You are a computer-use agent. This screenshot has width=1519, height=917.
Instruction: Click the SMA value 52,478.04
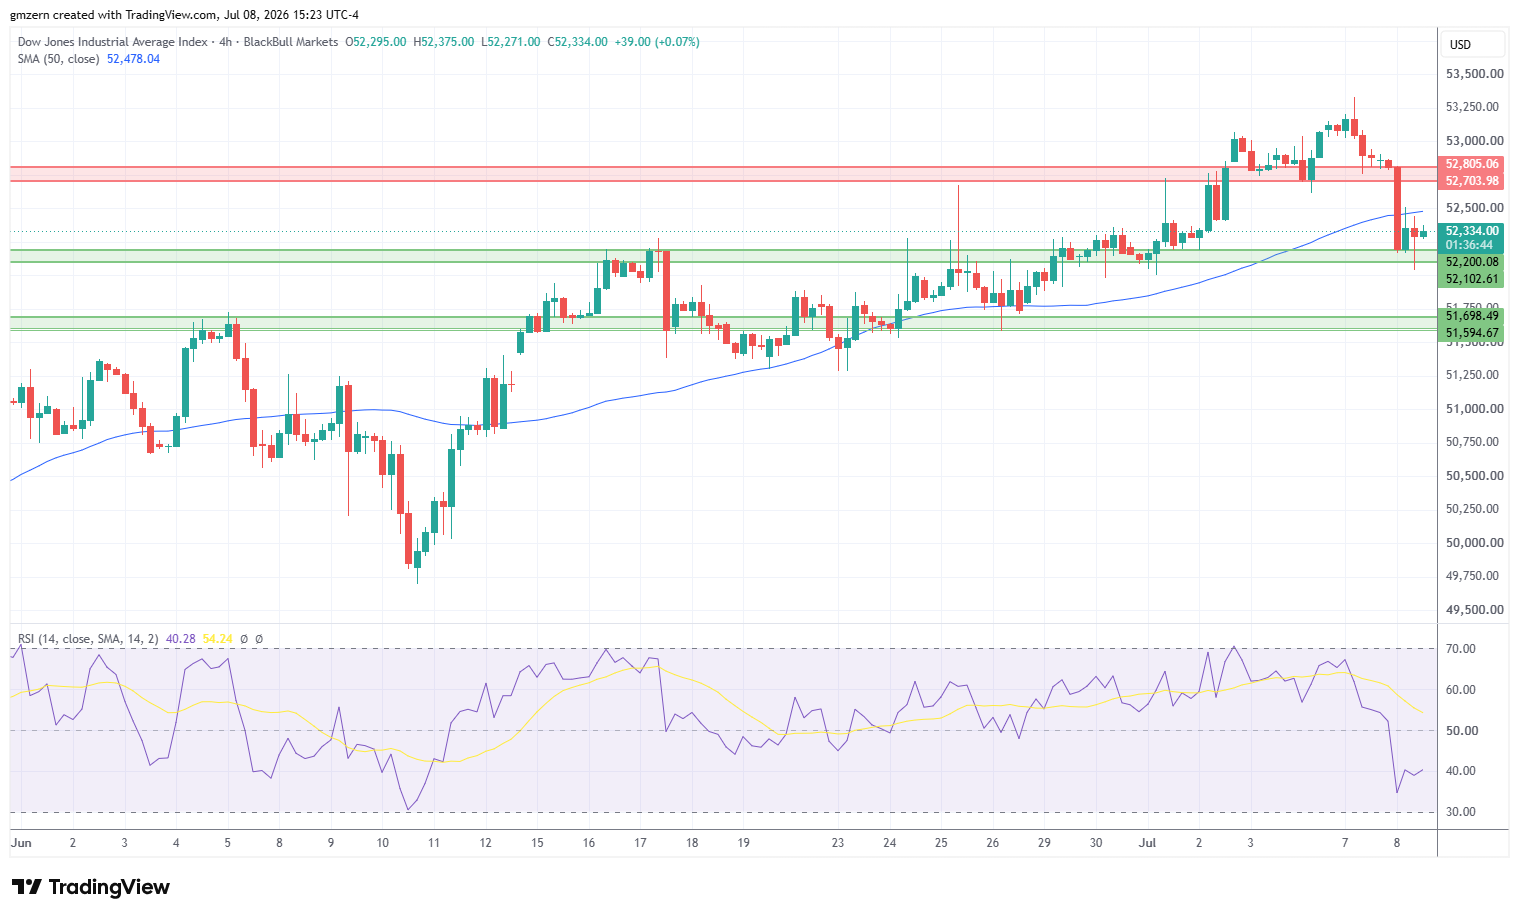point(133,59)
